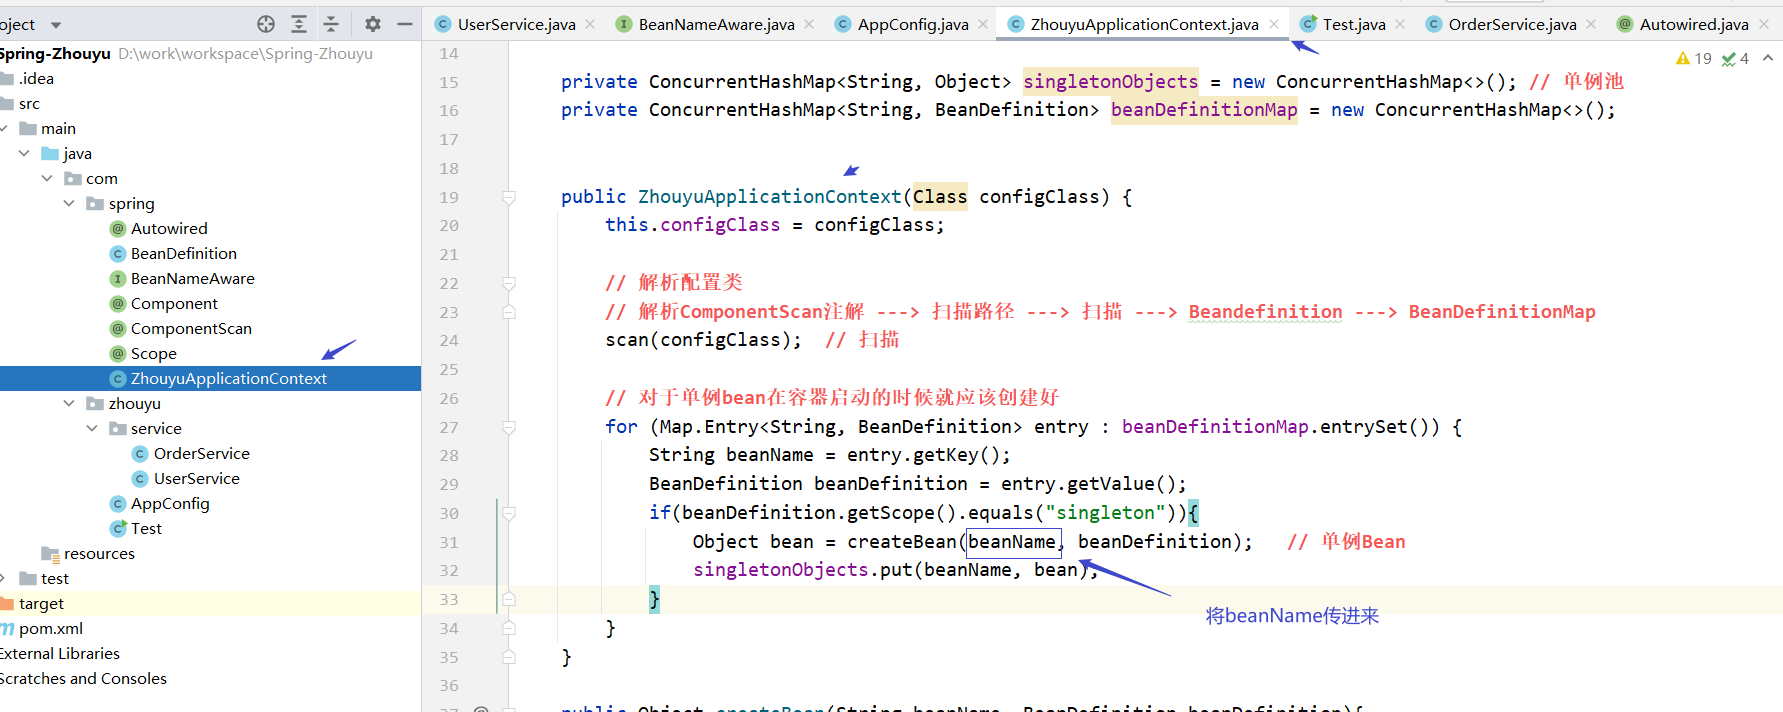Click the Collapse All icon in Project panel
The width and height of the screenshot is (1783, 712).
click(332, 24)
